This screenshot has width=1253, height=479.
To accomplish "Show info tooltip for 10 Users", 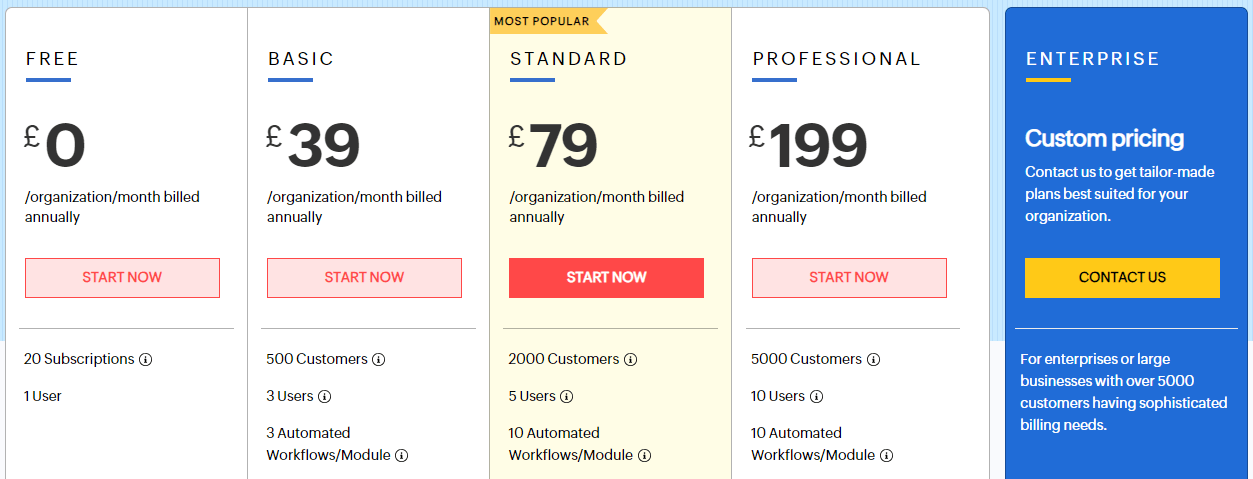I will click(816, 397).
